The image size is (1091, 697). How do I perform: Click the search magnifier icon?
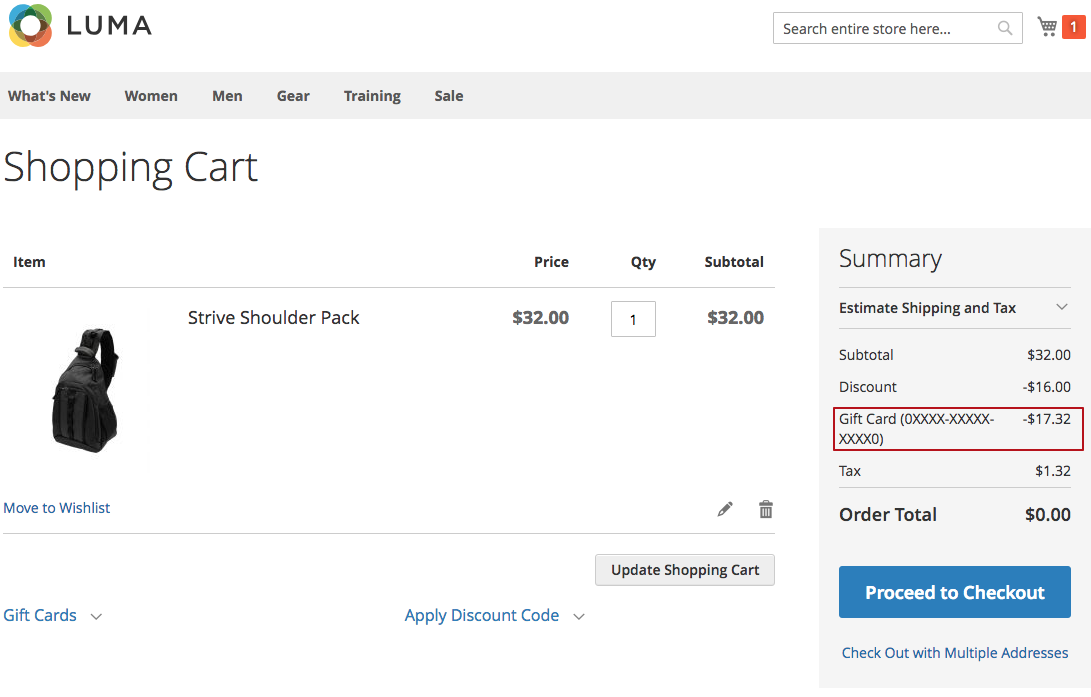[x=1004, y=28]
